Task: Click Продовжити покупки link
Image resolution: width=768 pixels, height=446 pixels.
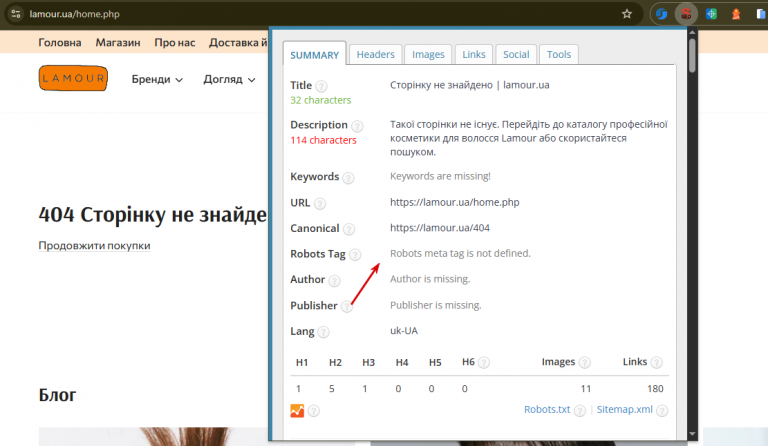Action: [95, 245]
